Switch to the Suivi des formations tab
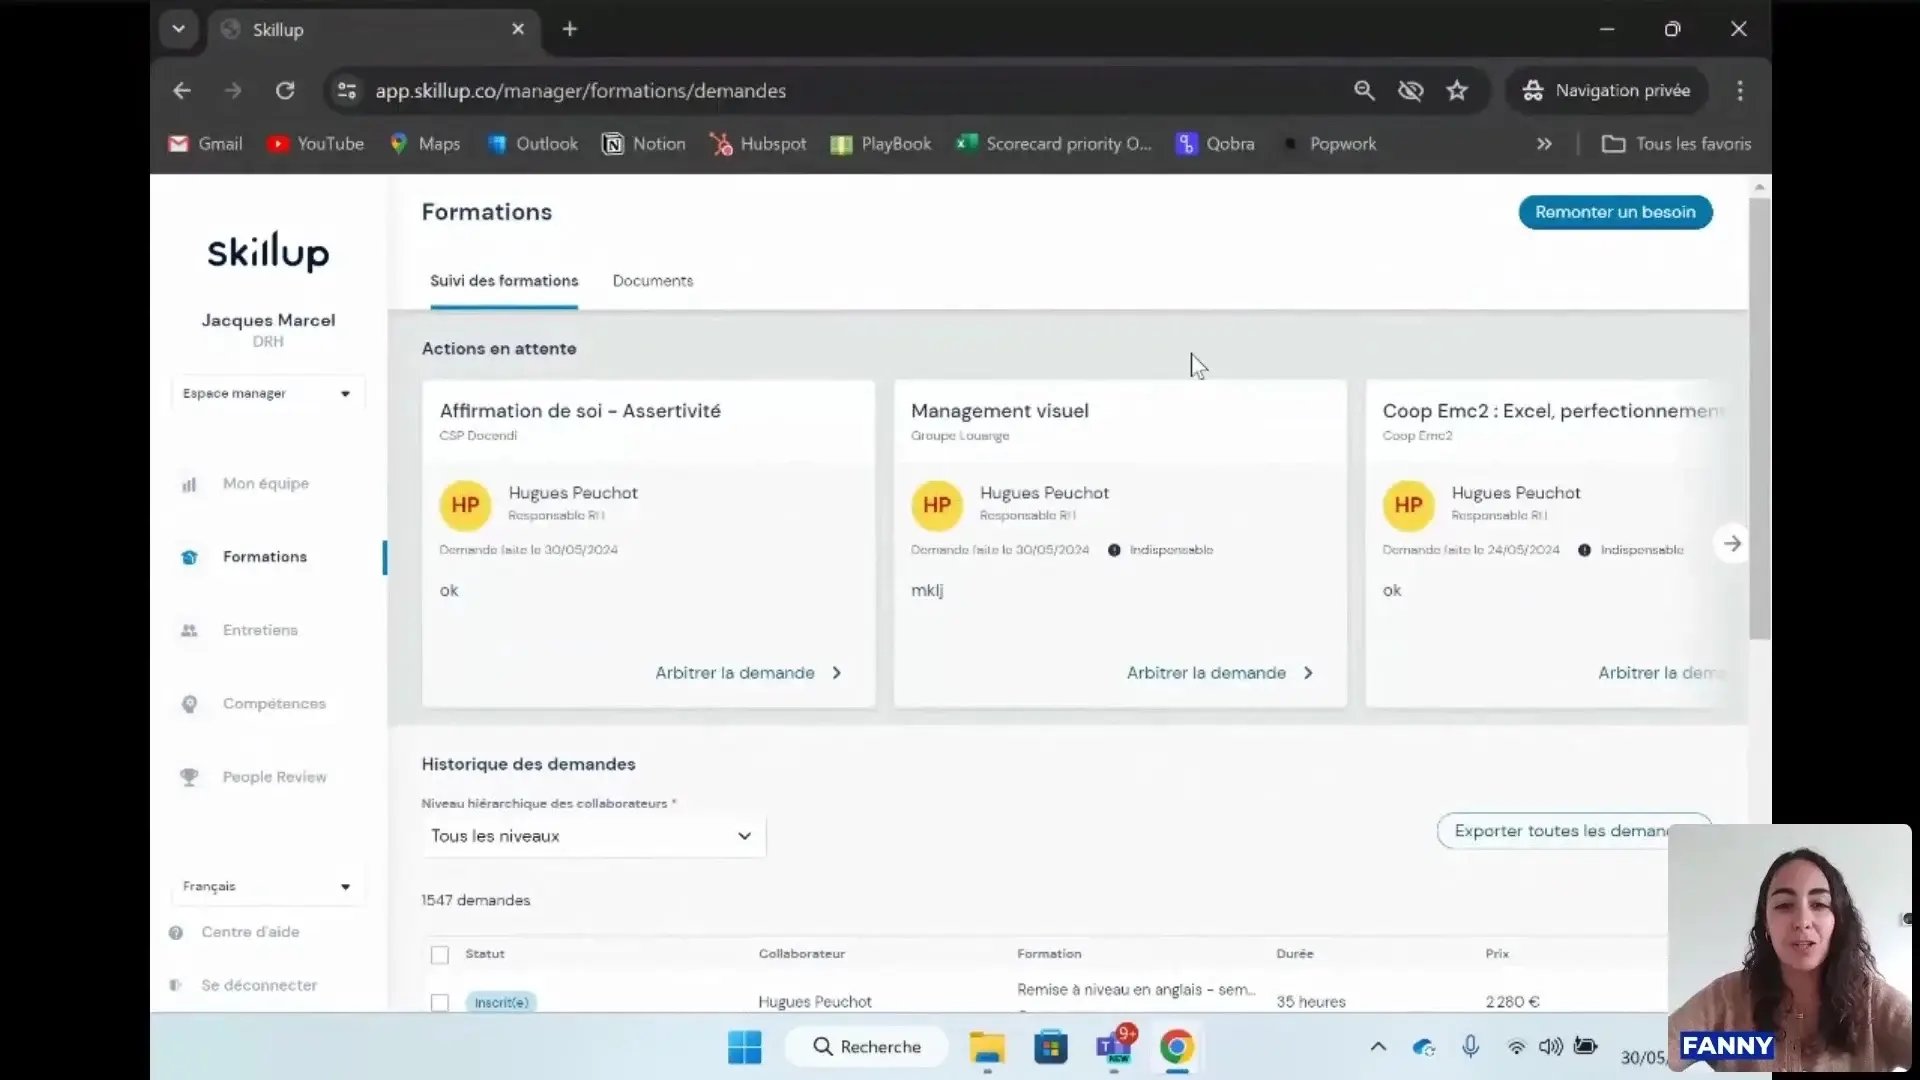This screenshot has height=1080, width=1920. point(504,281)
